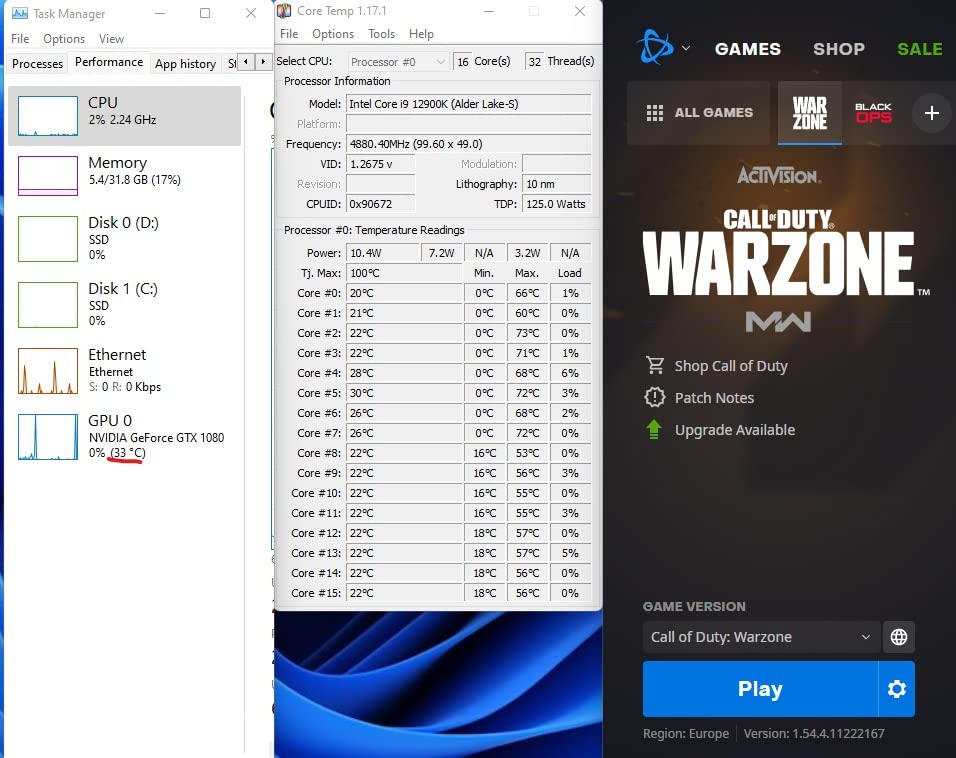
Task: Select the CPU performance graph thumbnail
Action: tap(48, 115)
